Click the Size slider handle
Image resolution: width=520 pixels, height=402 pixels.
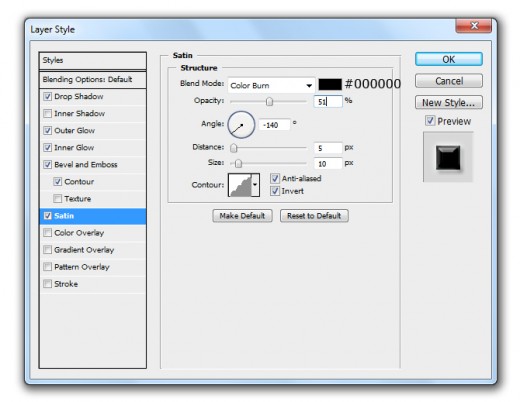pos(238,163)
